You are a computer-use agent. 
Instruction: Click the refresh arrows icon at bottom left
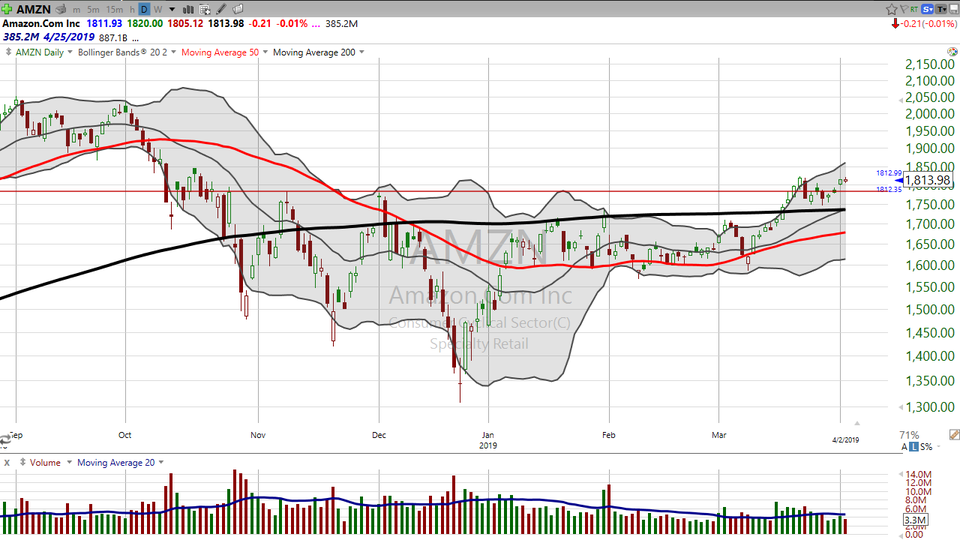[x=5, y=439]
